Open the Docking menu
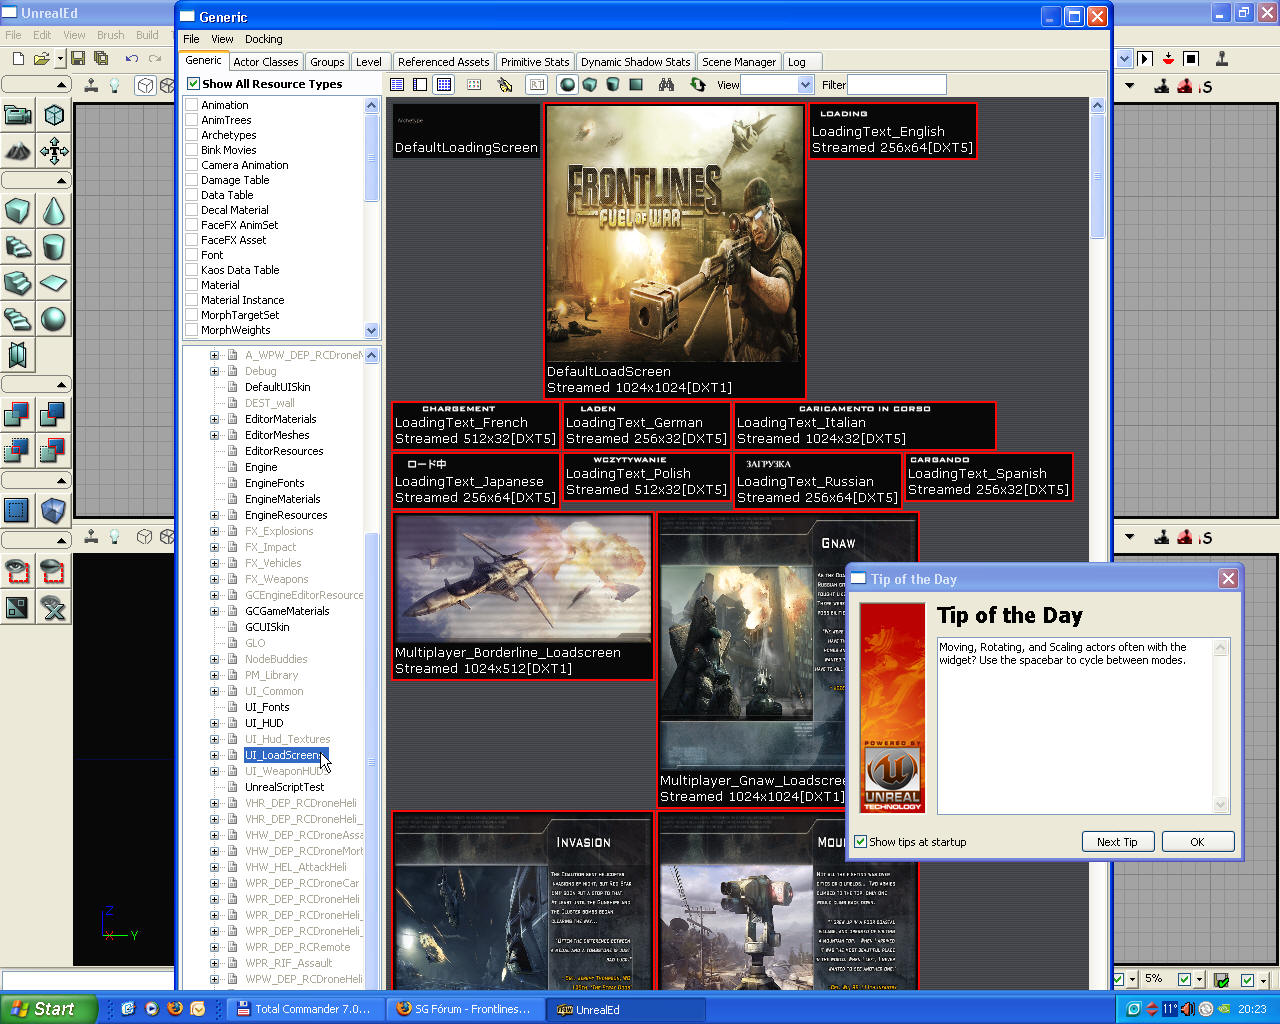The image size is (1280, 1024). pos(263,39)
